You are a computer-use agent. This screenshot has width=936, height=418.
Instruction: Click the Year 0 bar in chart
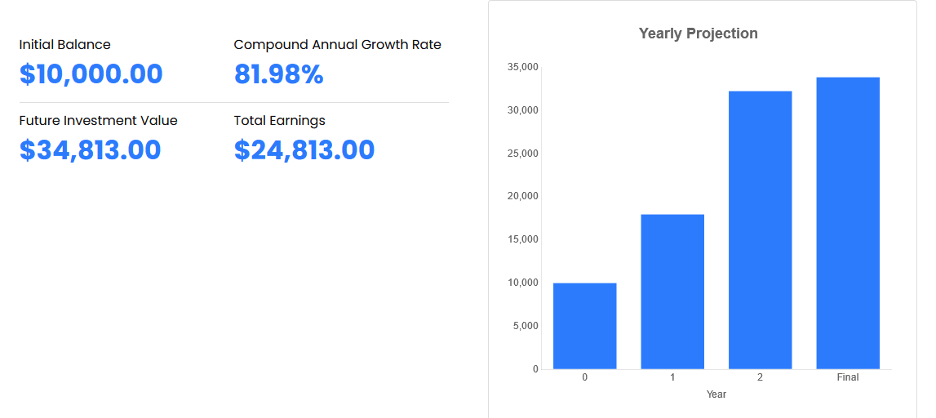point(584,326)
